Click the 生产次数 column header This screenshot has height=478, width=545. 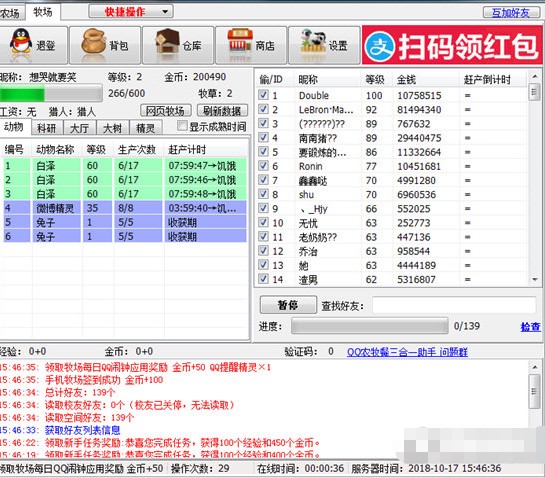click(x=137, y=149)
